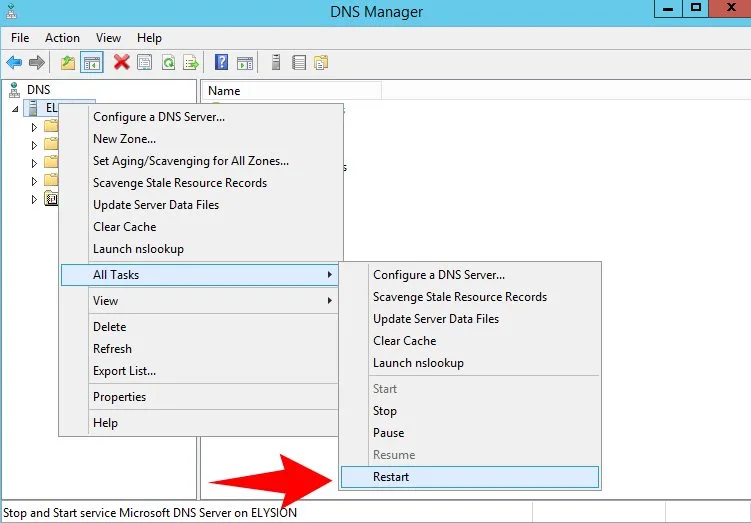
Task: Click the Export List toolbar icon
Action: coord(190,62)
